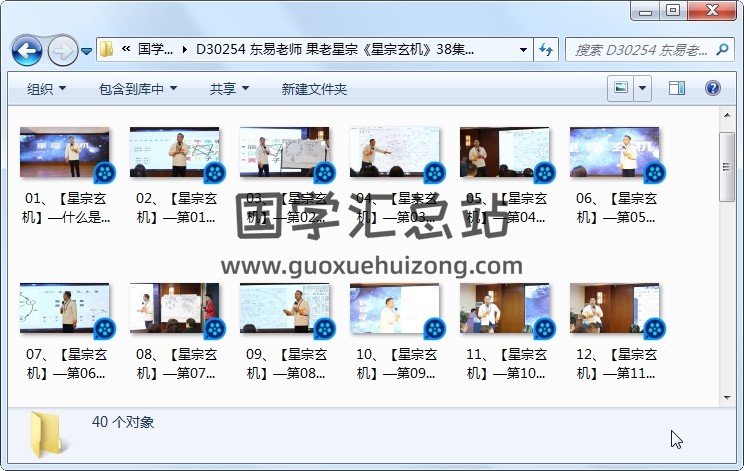744x471 pixels.
Task: Select video thumbnail 09、第08...
Action: click(286, 309)
